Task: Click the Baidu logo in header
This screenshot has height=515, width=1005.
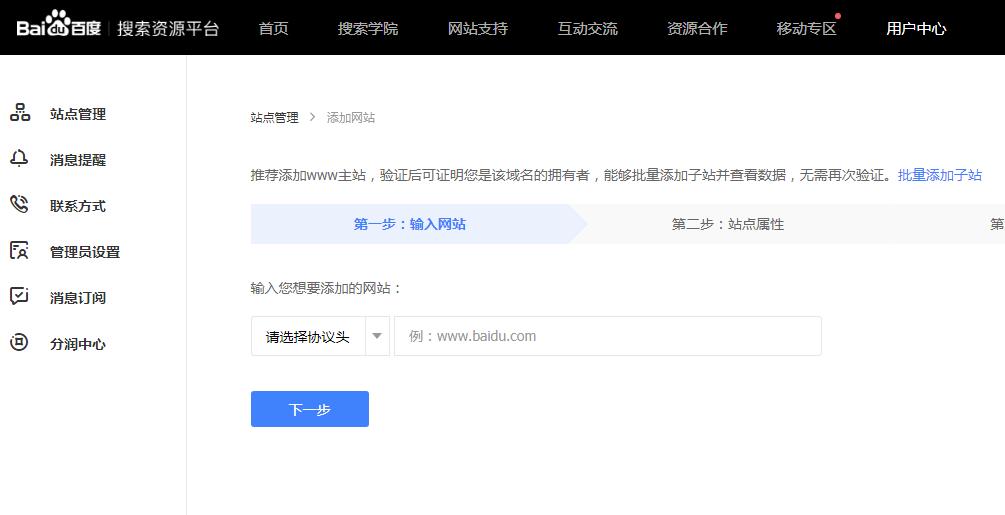Action: click(59, 27)
